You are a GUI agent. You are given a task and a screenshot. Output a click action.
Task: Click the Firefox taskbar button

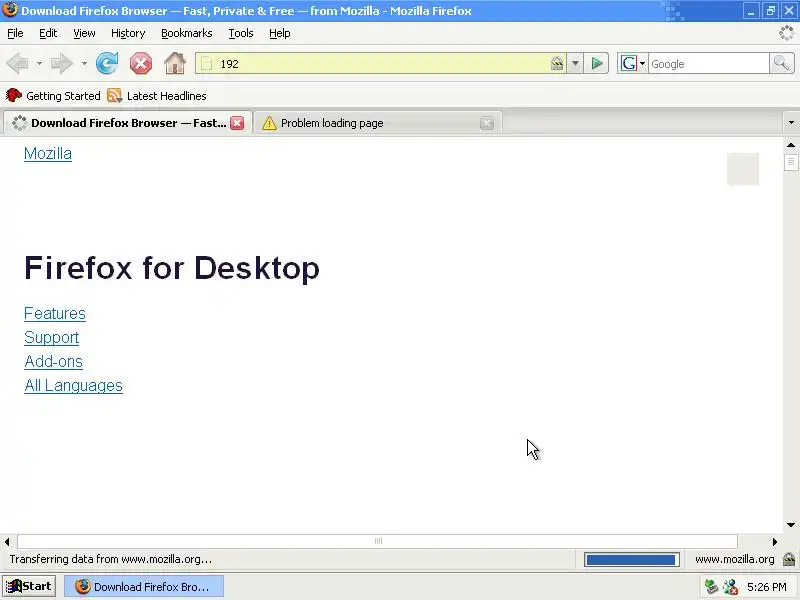tap(144, 587)
